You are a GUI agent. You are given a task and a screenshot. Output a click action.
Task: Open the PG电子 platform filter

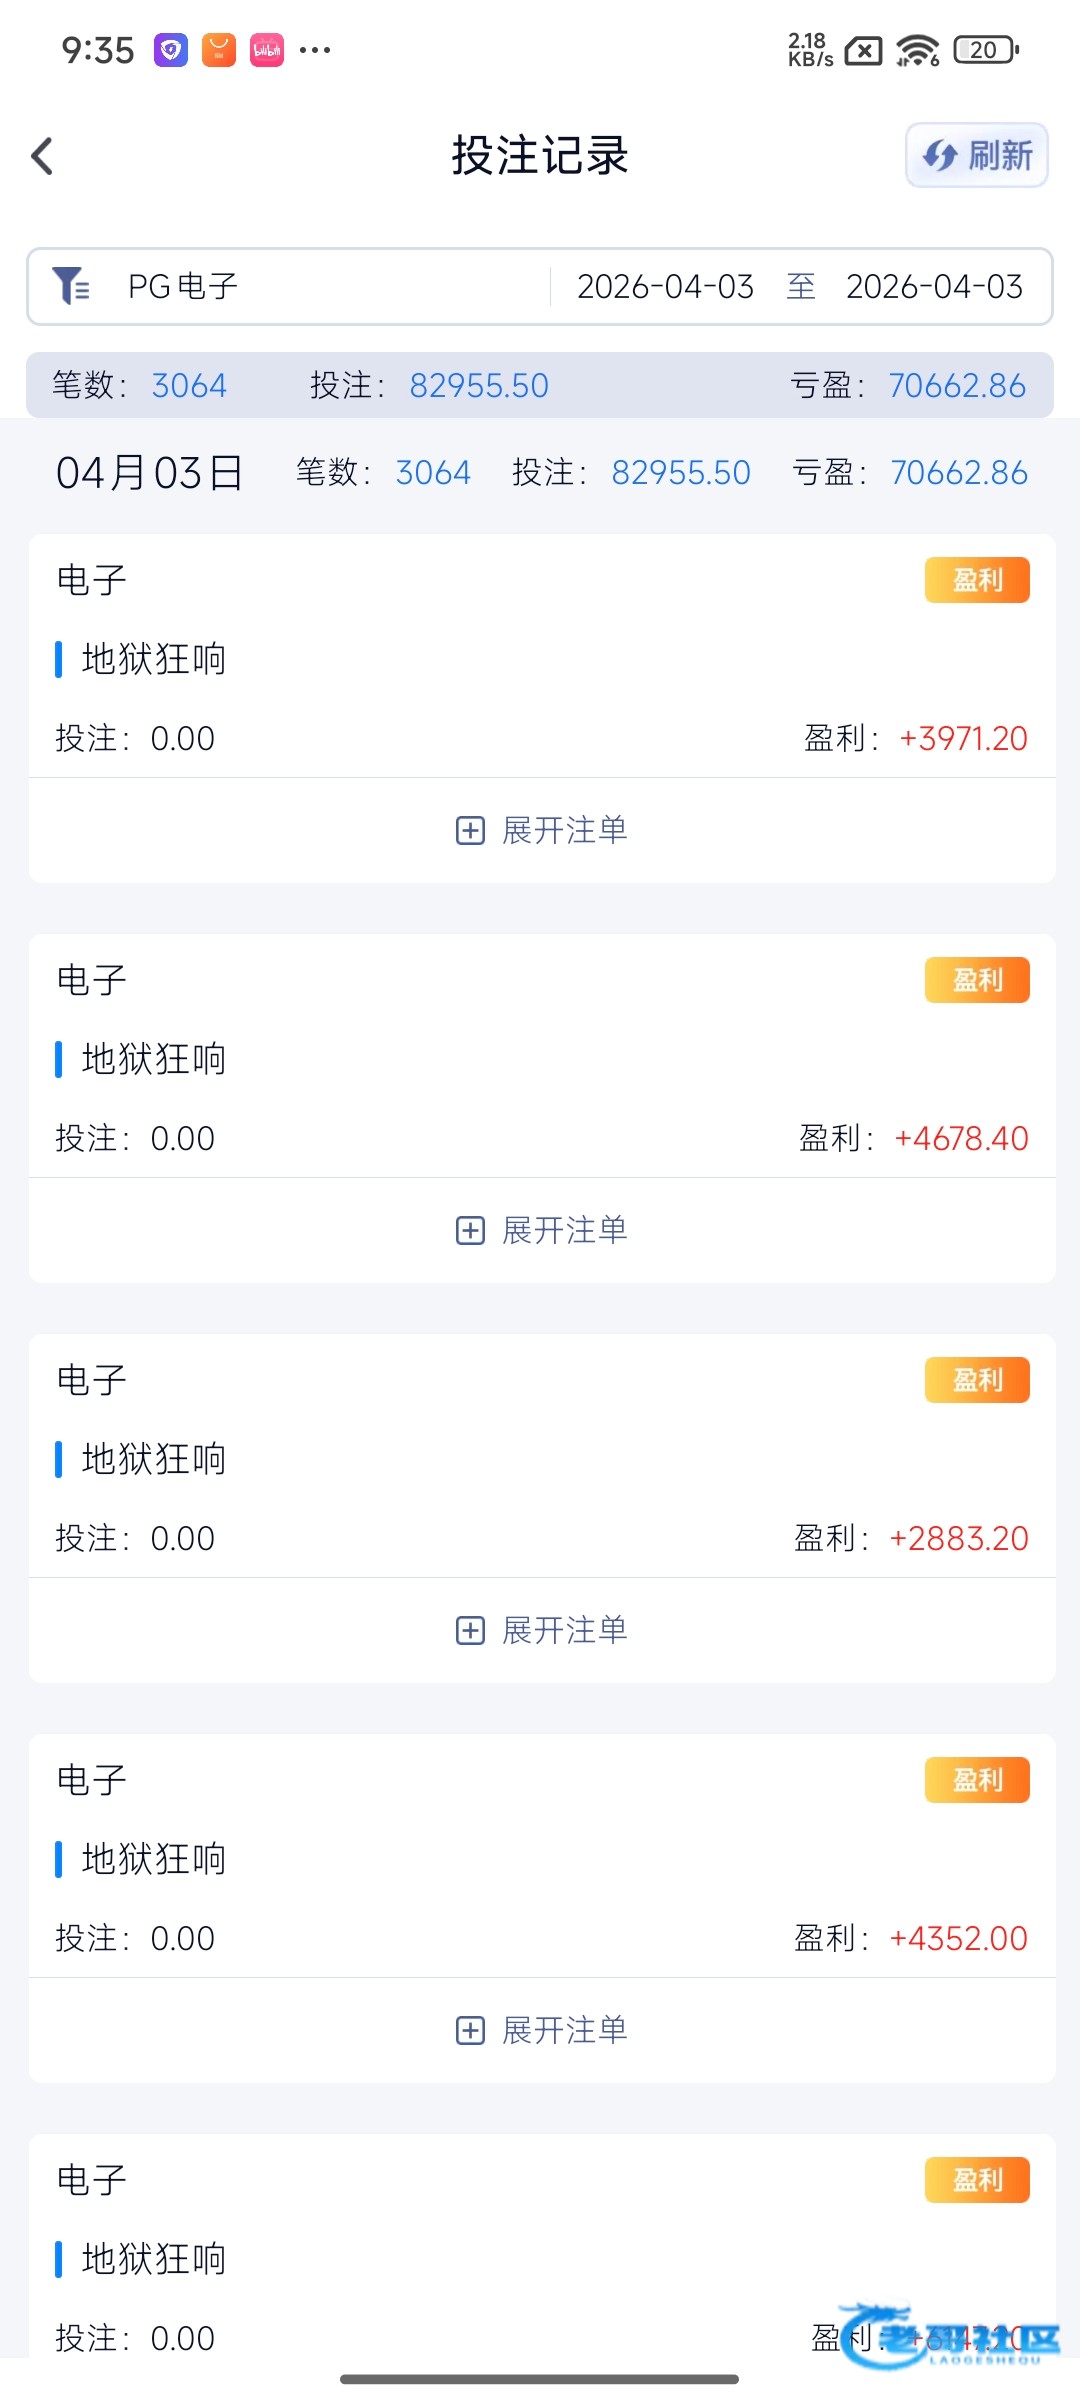pyautogui.click(x=183, y=287)
